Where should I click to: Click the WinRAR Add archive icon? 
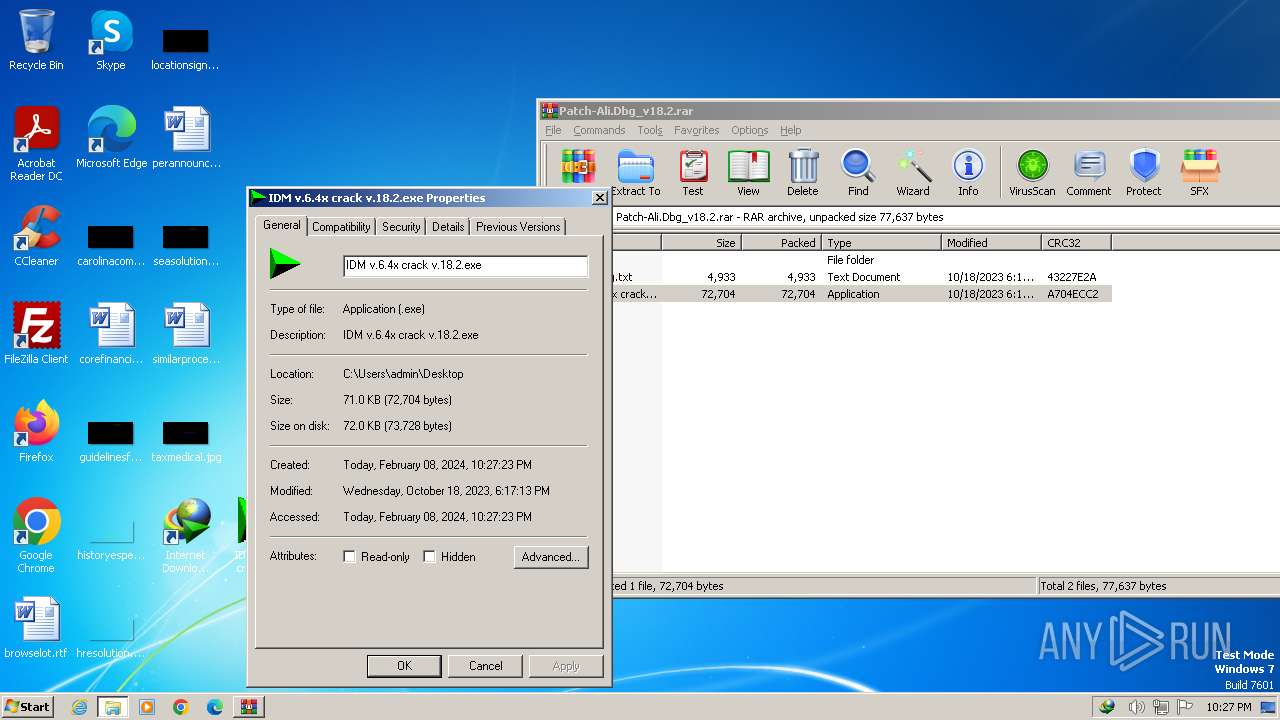[578, 166]
